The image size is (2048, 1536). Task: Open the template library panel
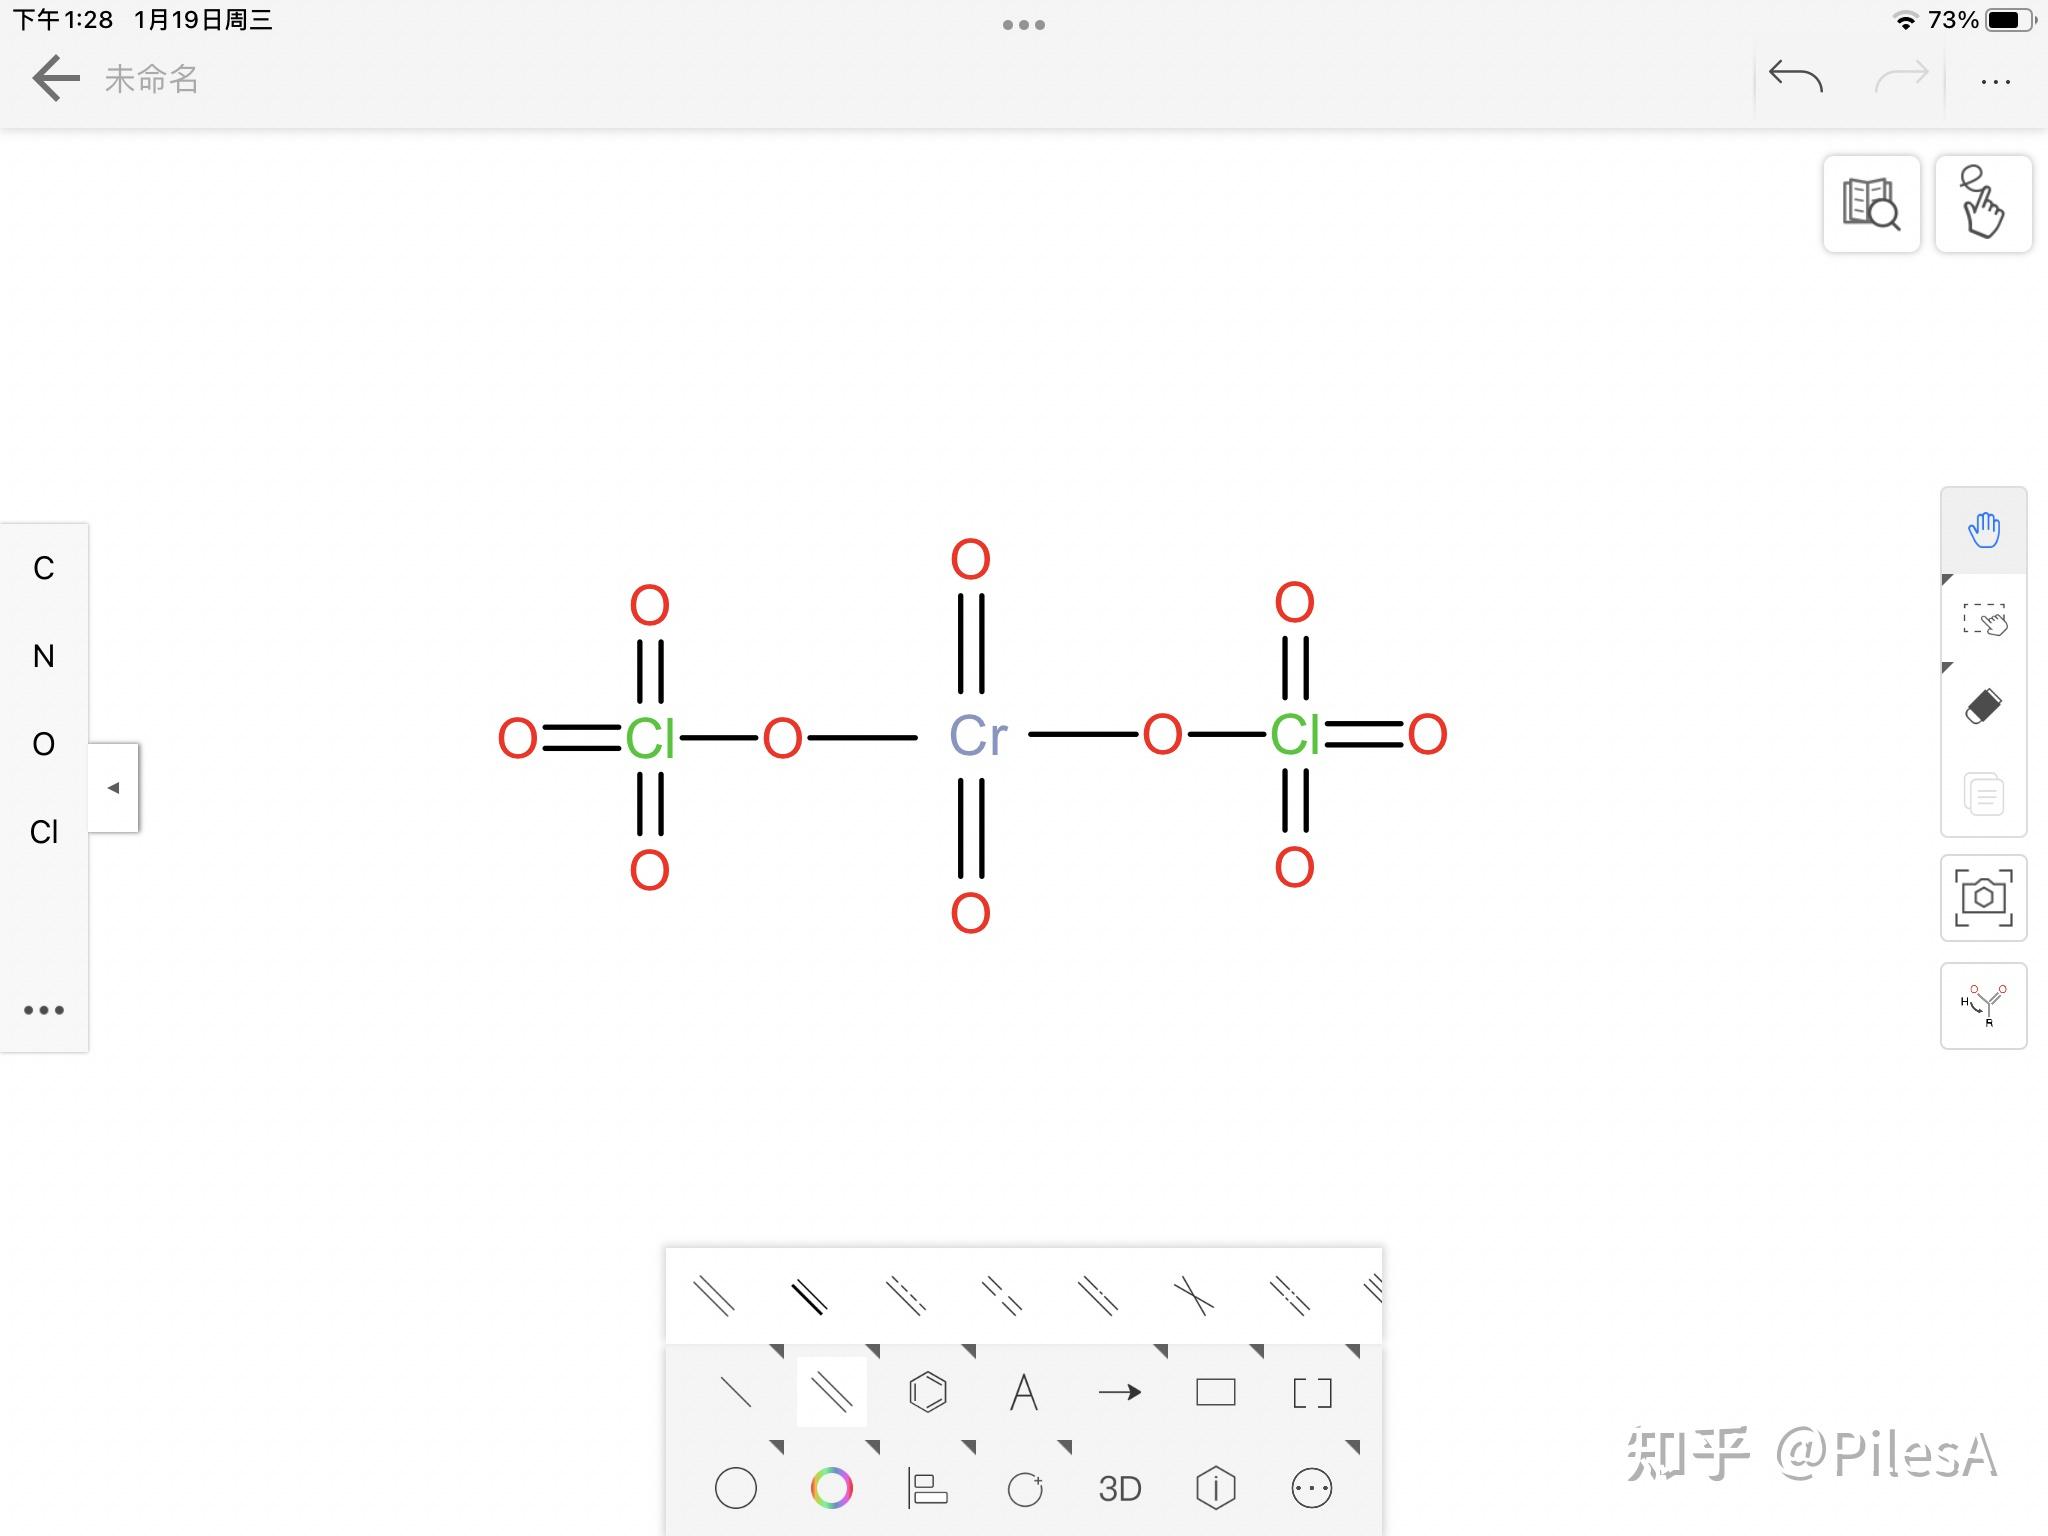[x=1872, y=204]
